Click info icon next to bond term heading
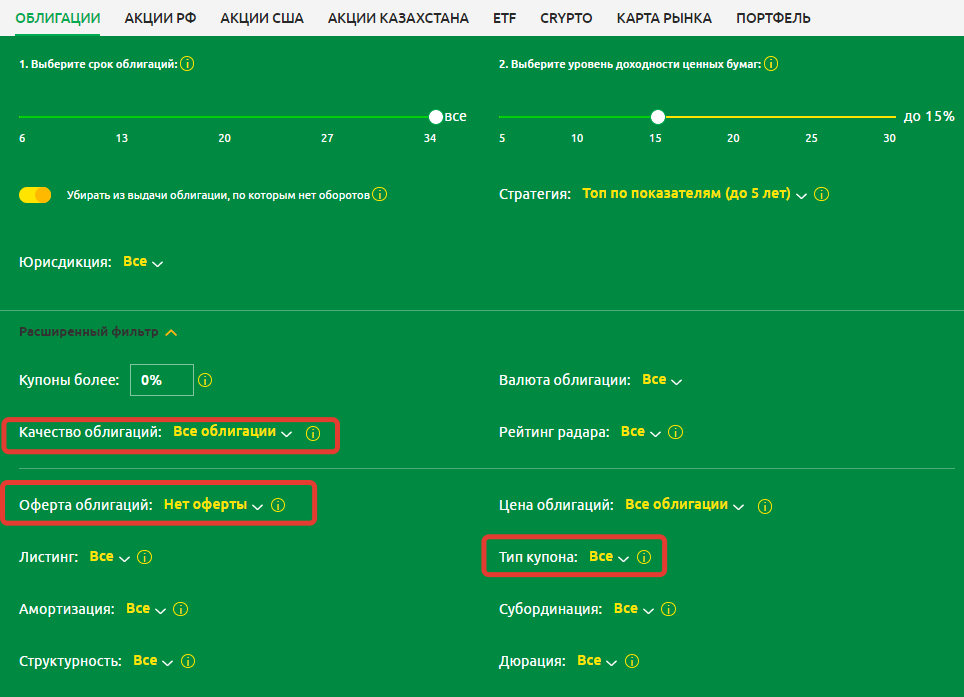The width and height of the screenshot is (964, 697). pyautogui.click(x=187, y=64)
